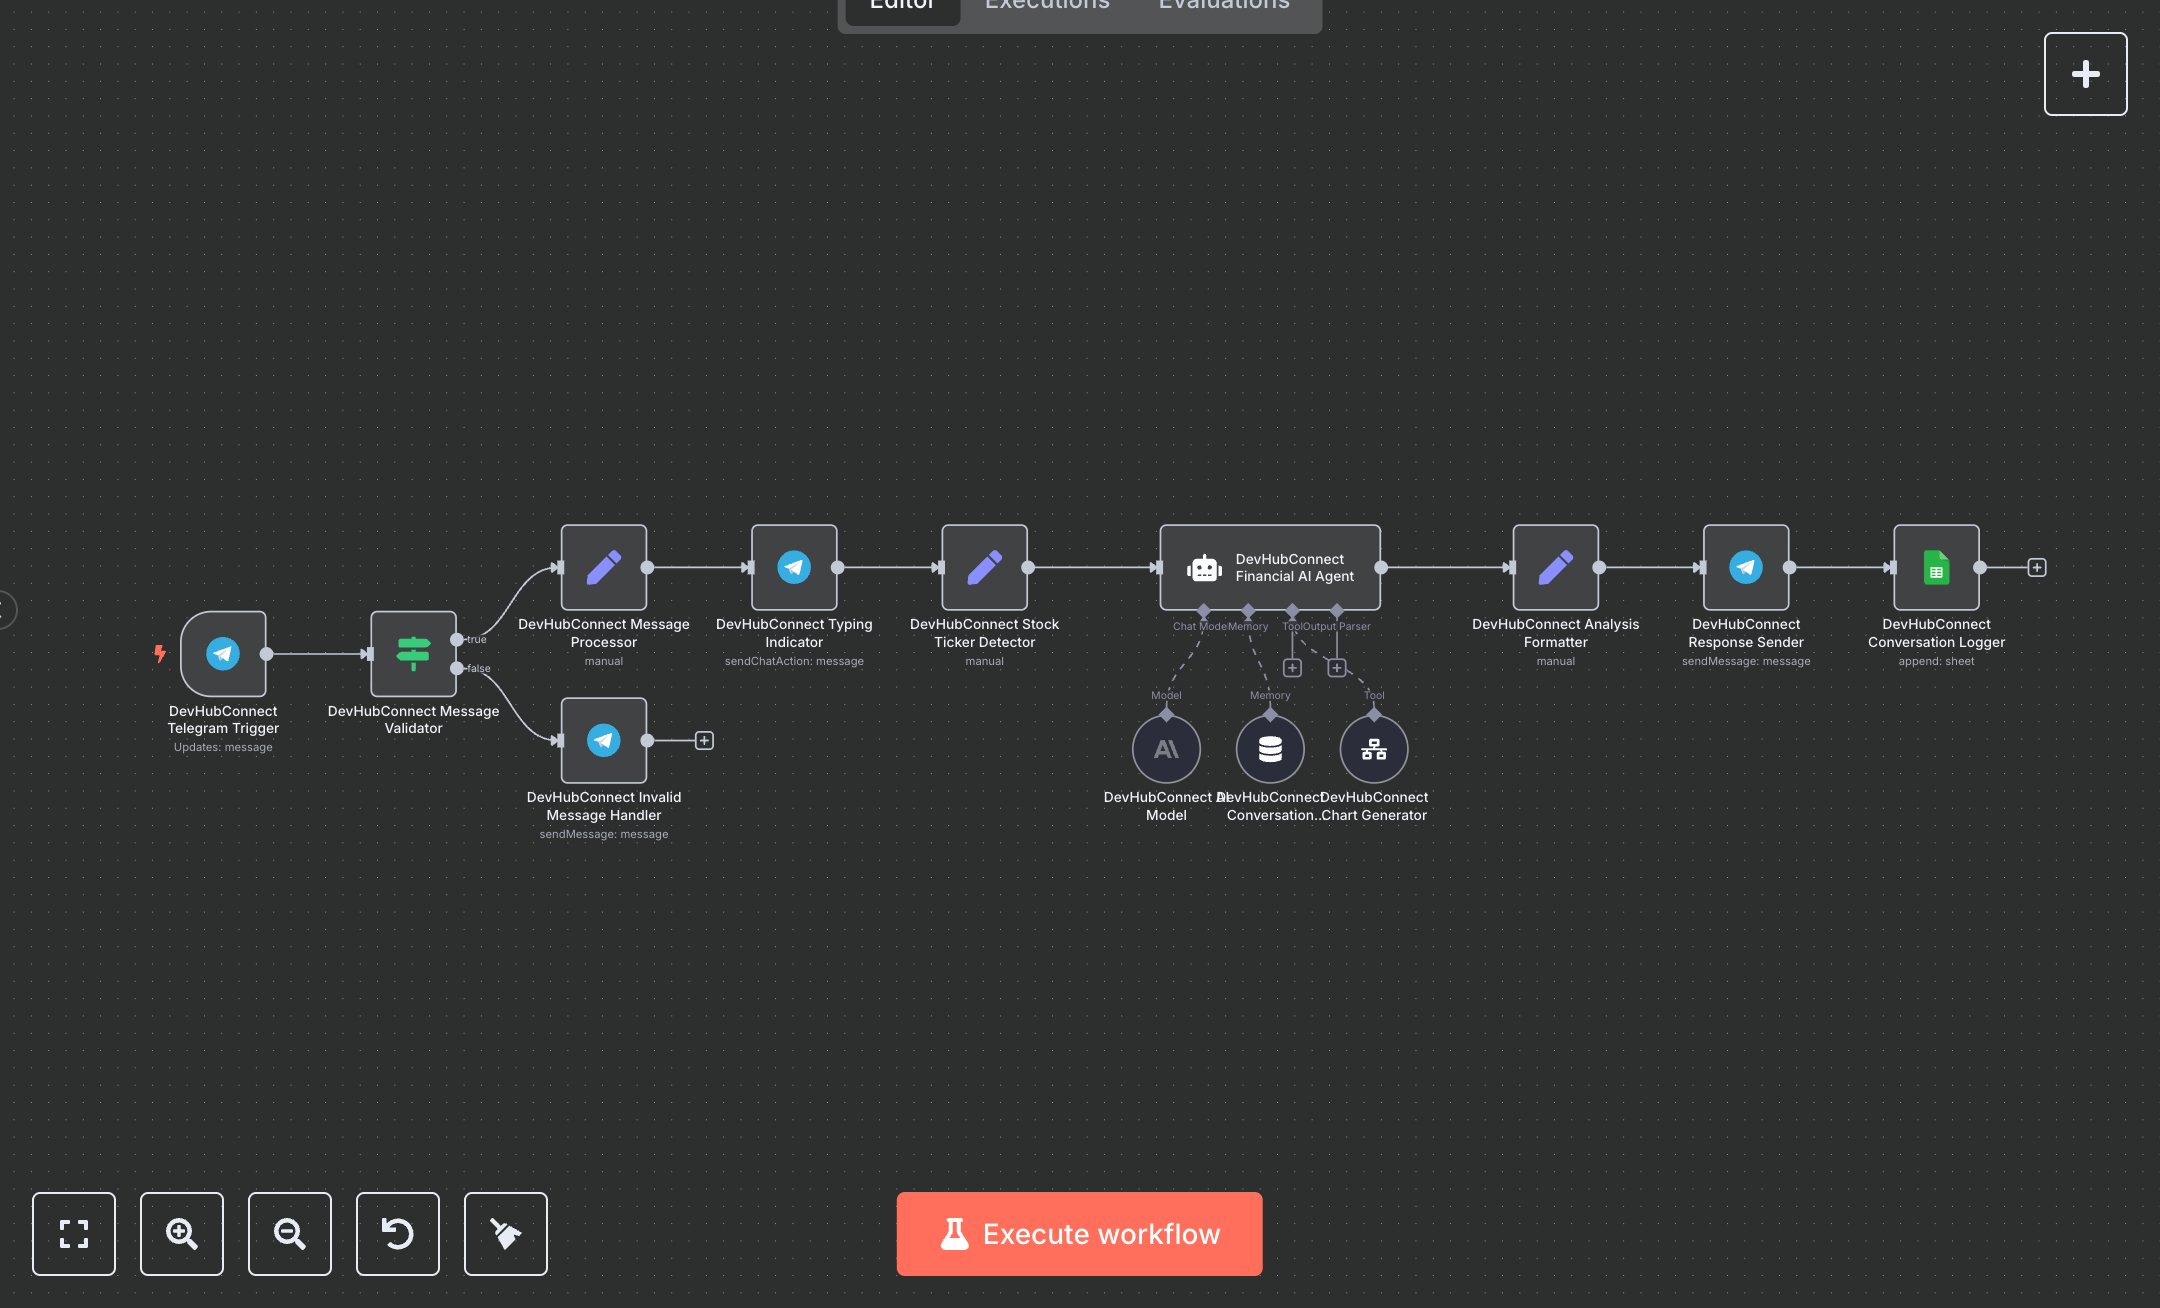Select the Typing Indicator Telegram node

pyautogui.click(x=794, y=567)
